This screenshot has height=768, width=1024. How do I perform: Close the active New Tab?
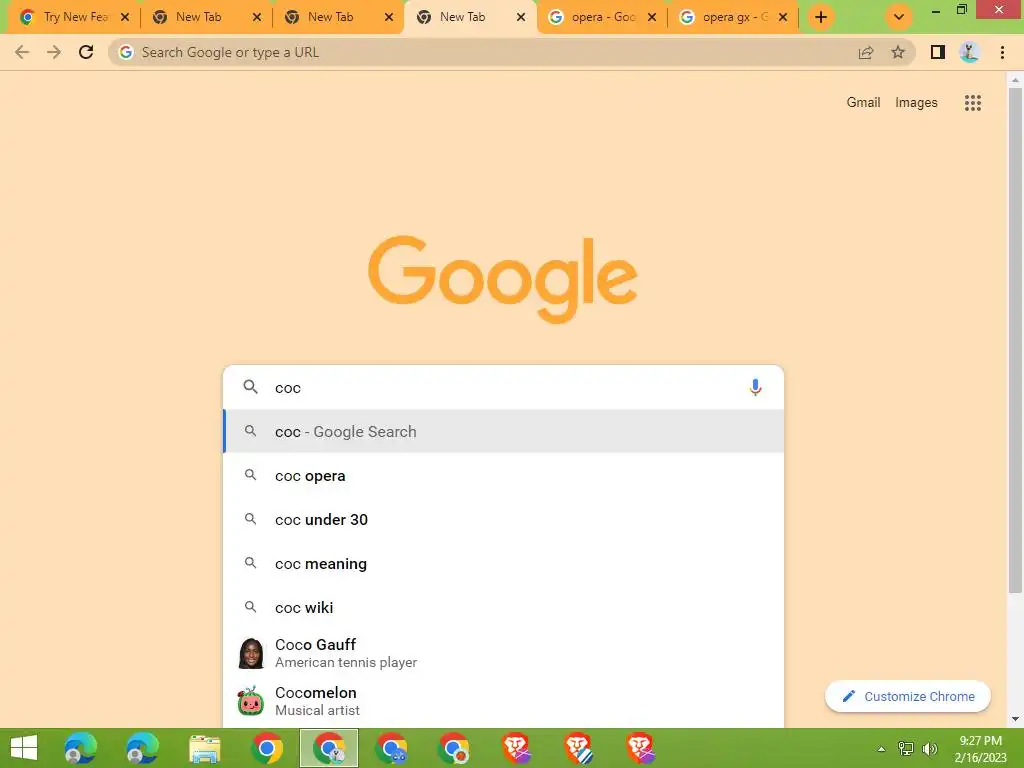pos(520,17)
